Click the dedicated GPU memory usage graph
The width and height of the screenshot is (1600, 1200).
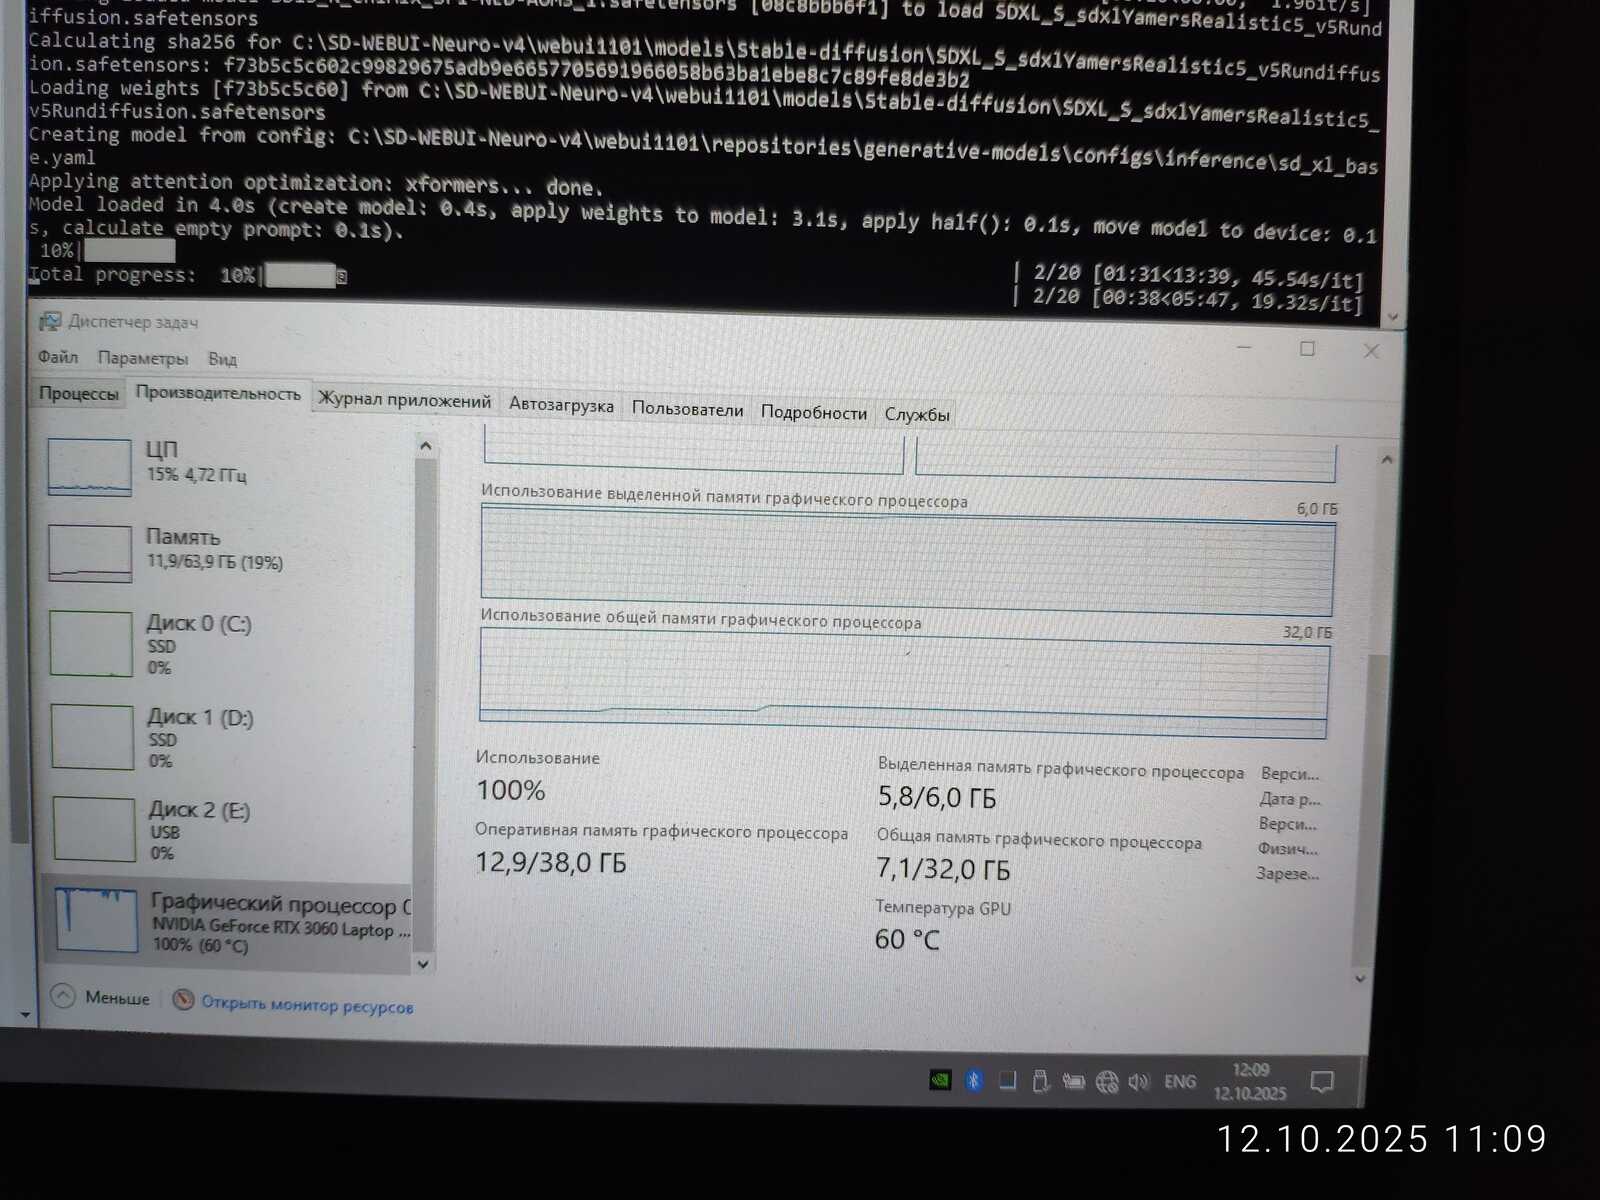(x=907, y=560)
